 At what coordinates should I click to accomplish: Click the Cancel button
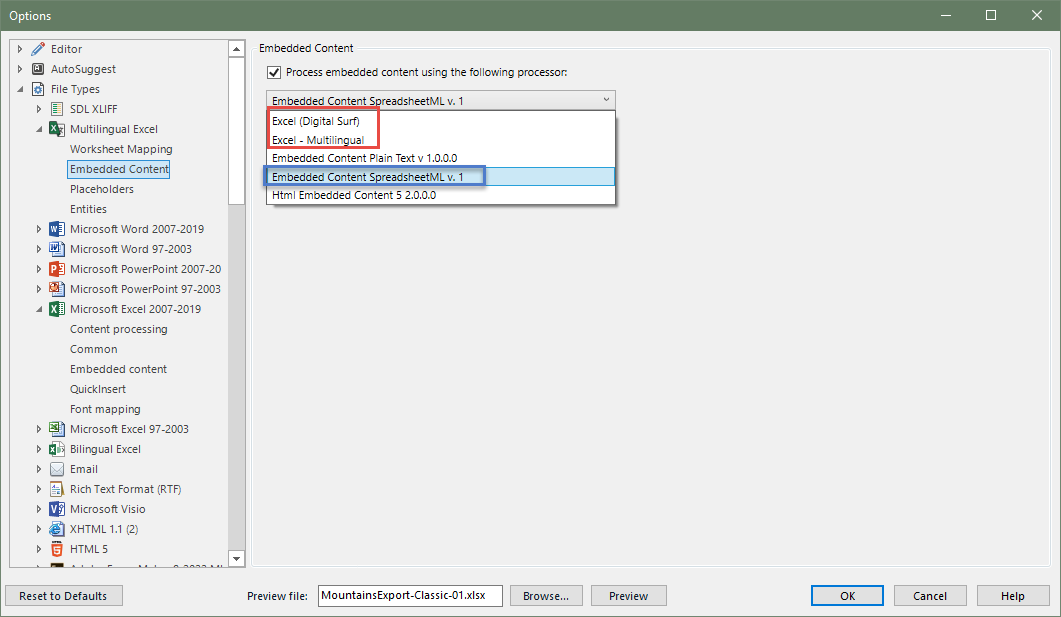930,596
